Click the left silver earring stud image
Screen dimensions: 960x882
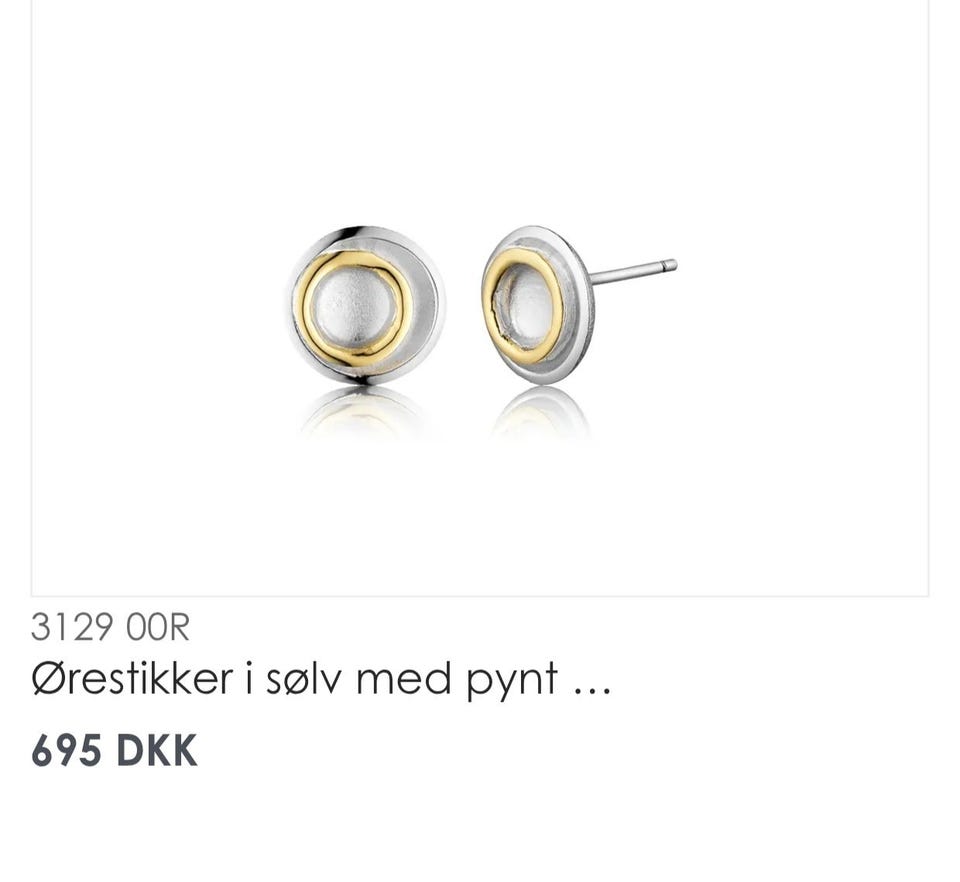coord(366,305)
